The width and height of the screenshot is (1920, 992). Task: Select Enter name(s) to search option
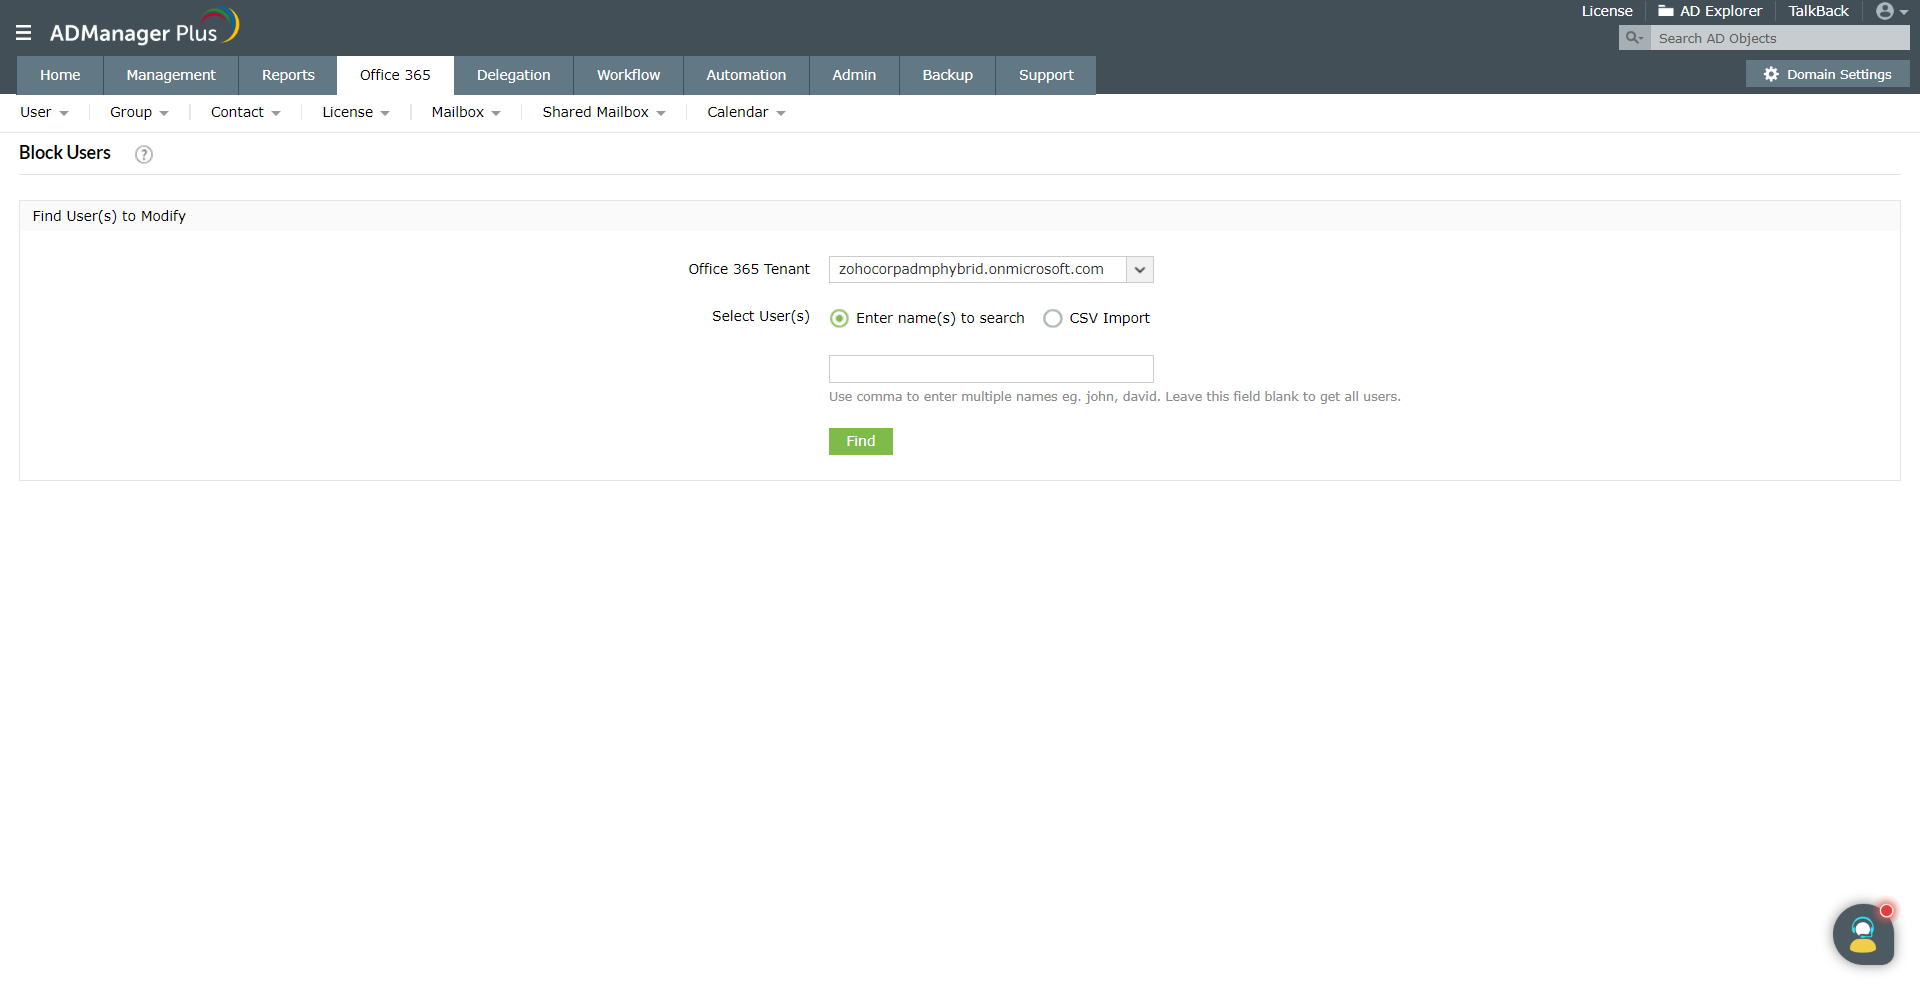840,318
